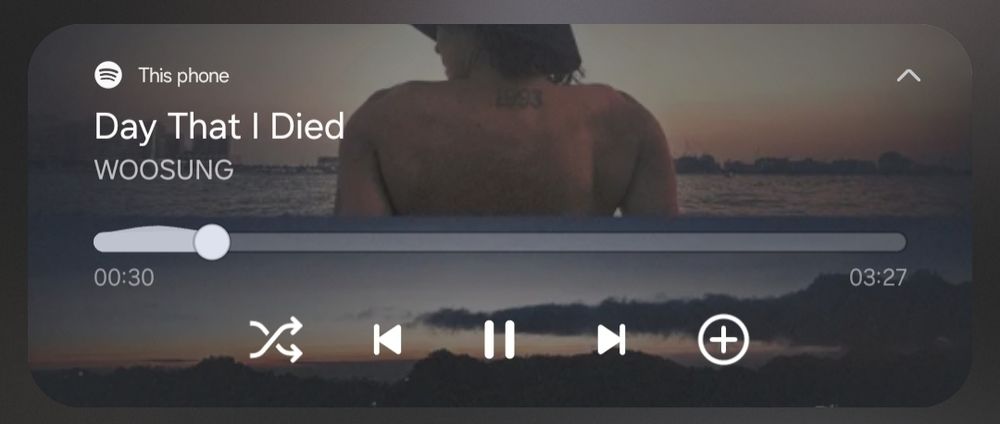Change output device from This phone
The image size is (1000, 424).
tap(184, 76)
